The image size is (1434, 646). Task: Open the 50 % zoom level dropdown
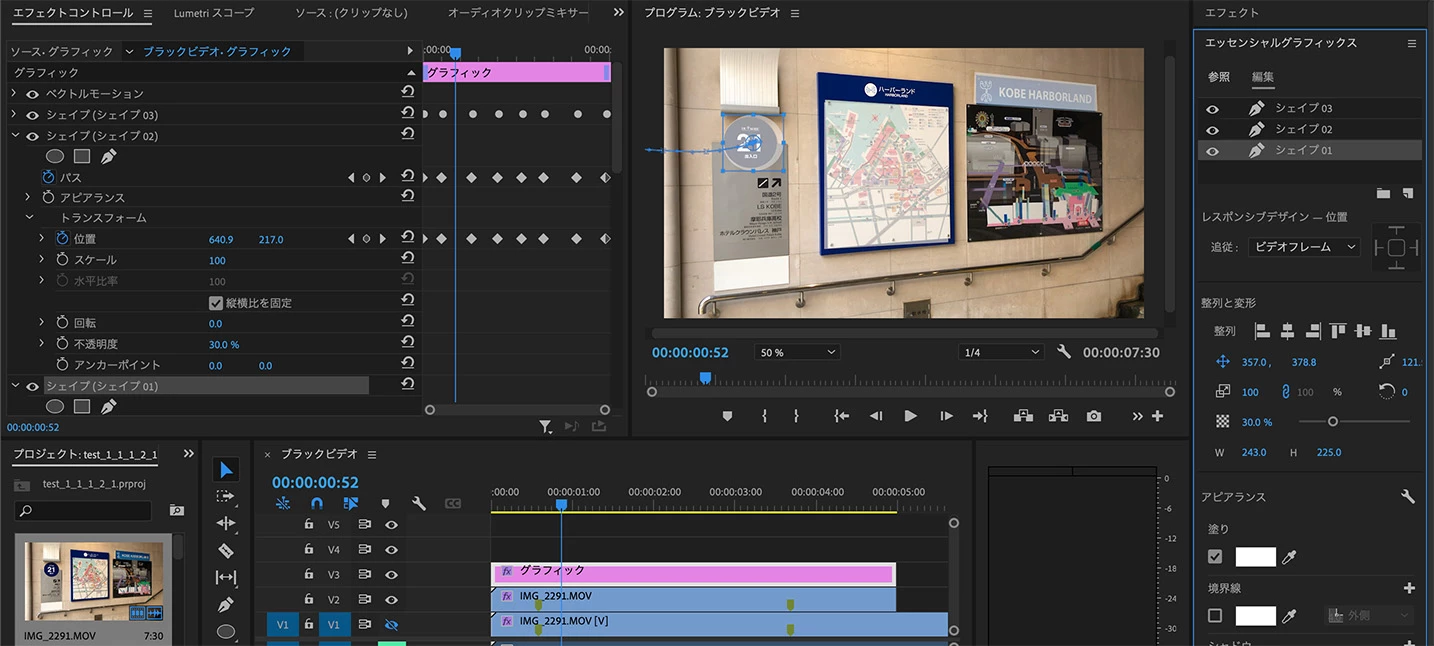click(798, 353)
